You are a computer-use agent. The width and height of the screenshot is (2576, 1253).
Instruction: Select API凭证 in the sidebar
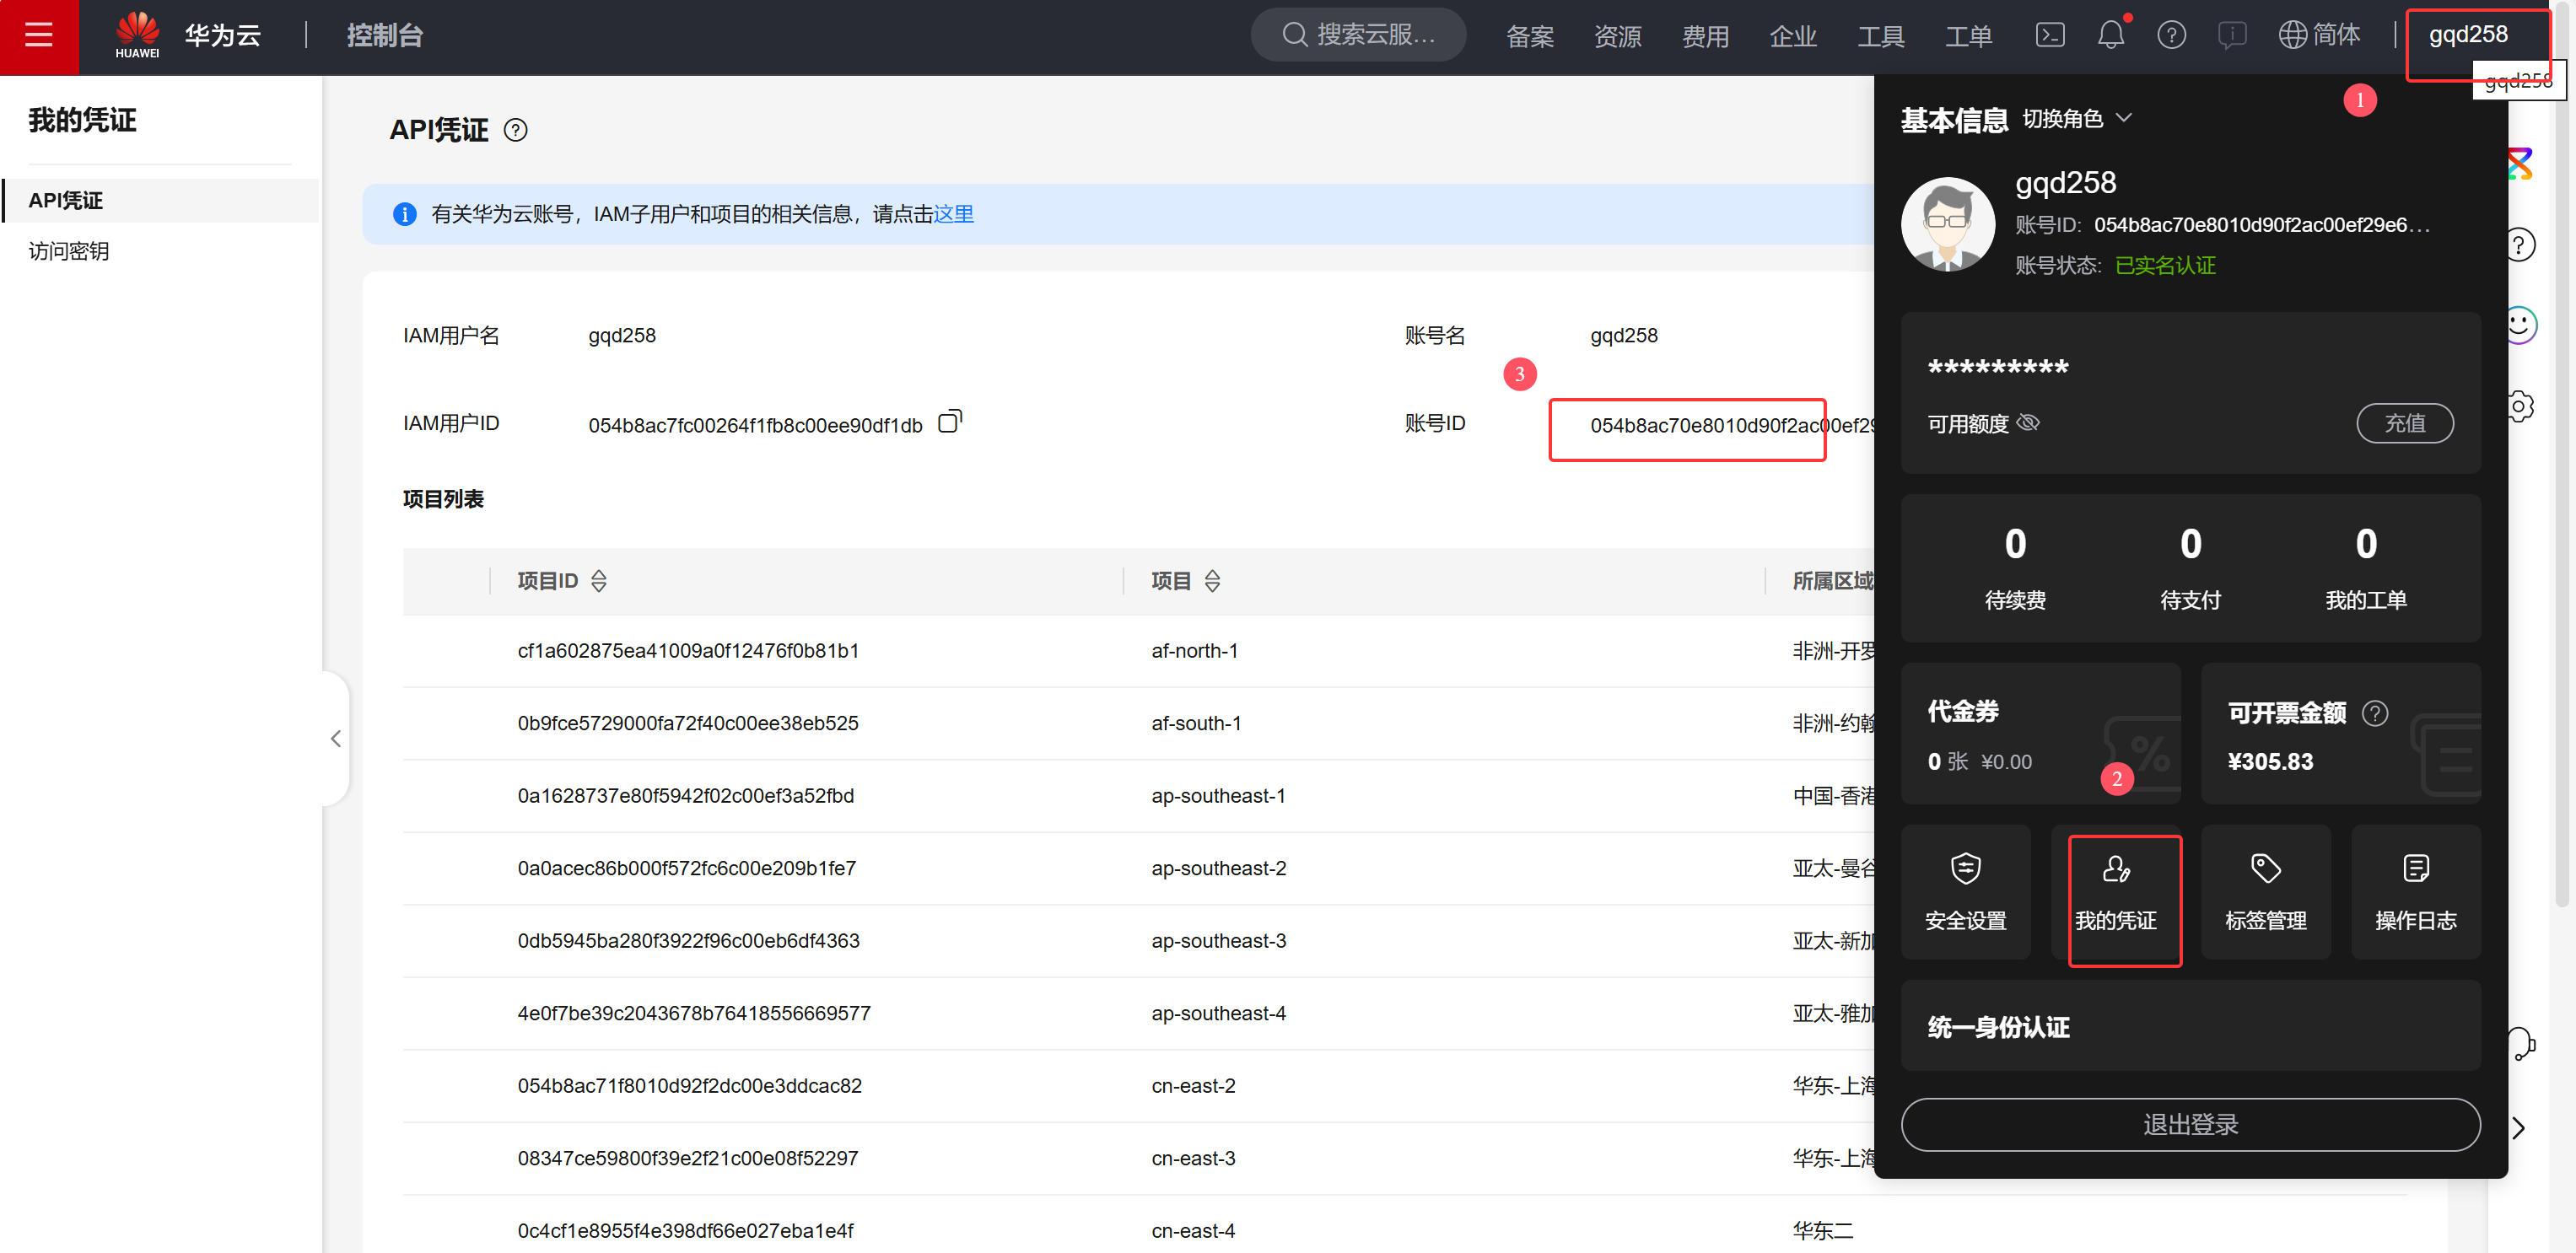(x=160, y=201)
